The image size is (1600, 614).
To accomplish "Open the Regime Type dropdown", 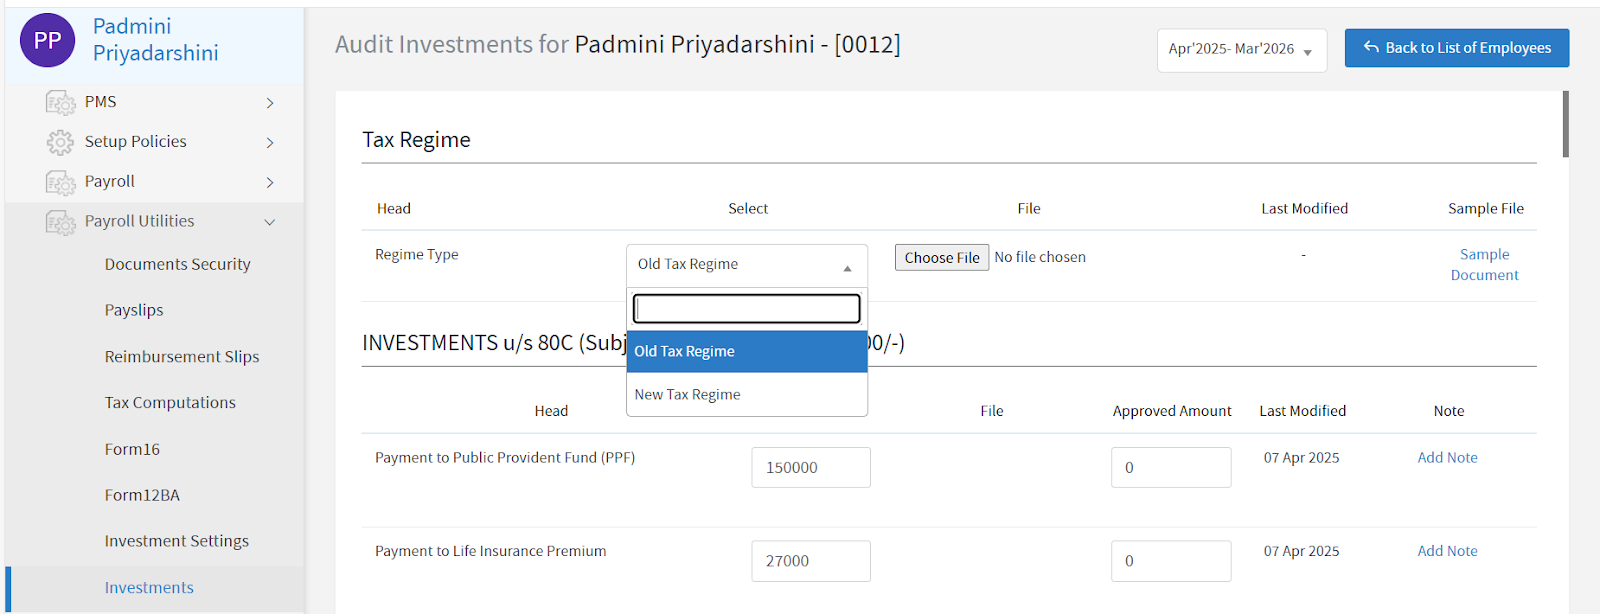I will tap(746, 264).
